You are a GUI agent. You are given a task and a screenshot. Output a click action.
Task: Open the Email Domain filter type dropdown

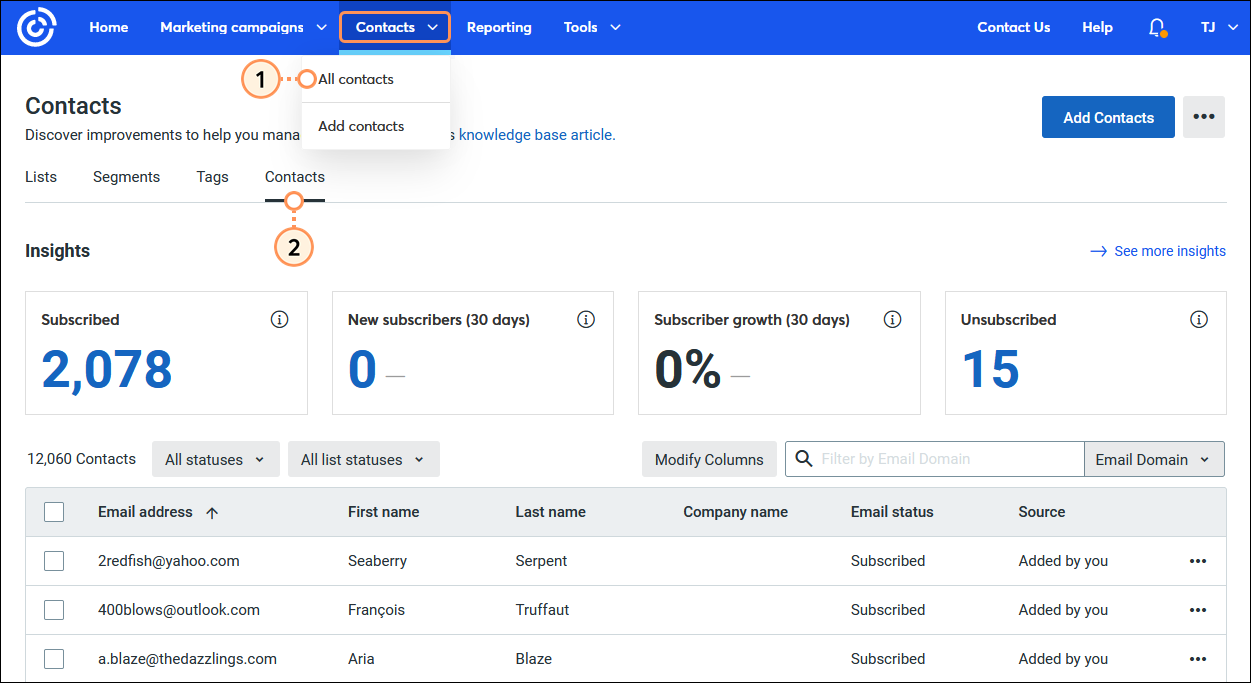click(1153, 459)
